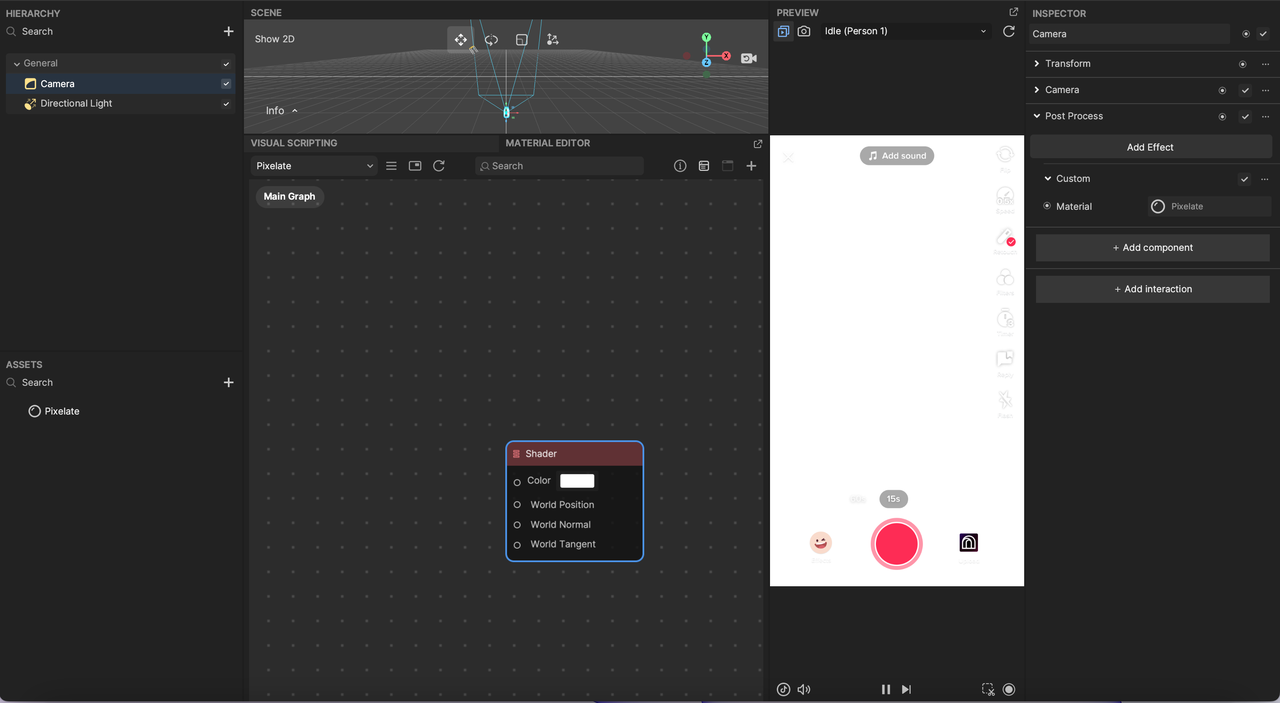Select the Move tool in Scene toolbar
The width and height of the screenshot is (1280, 703).
click(460, 39)
